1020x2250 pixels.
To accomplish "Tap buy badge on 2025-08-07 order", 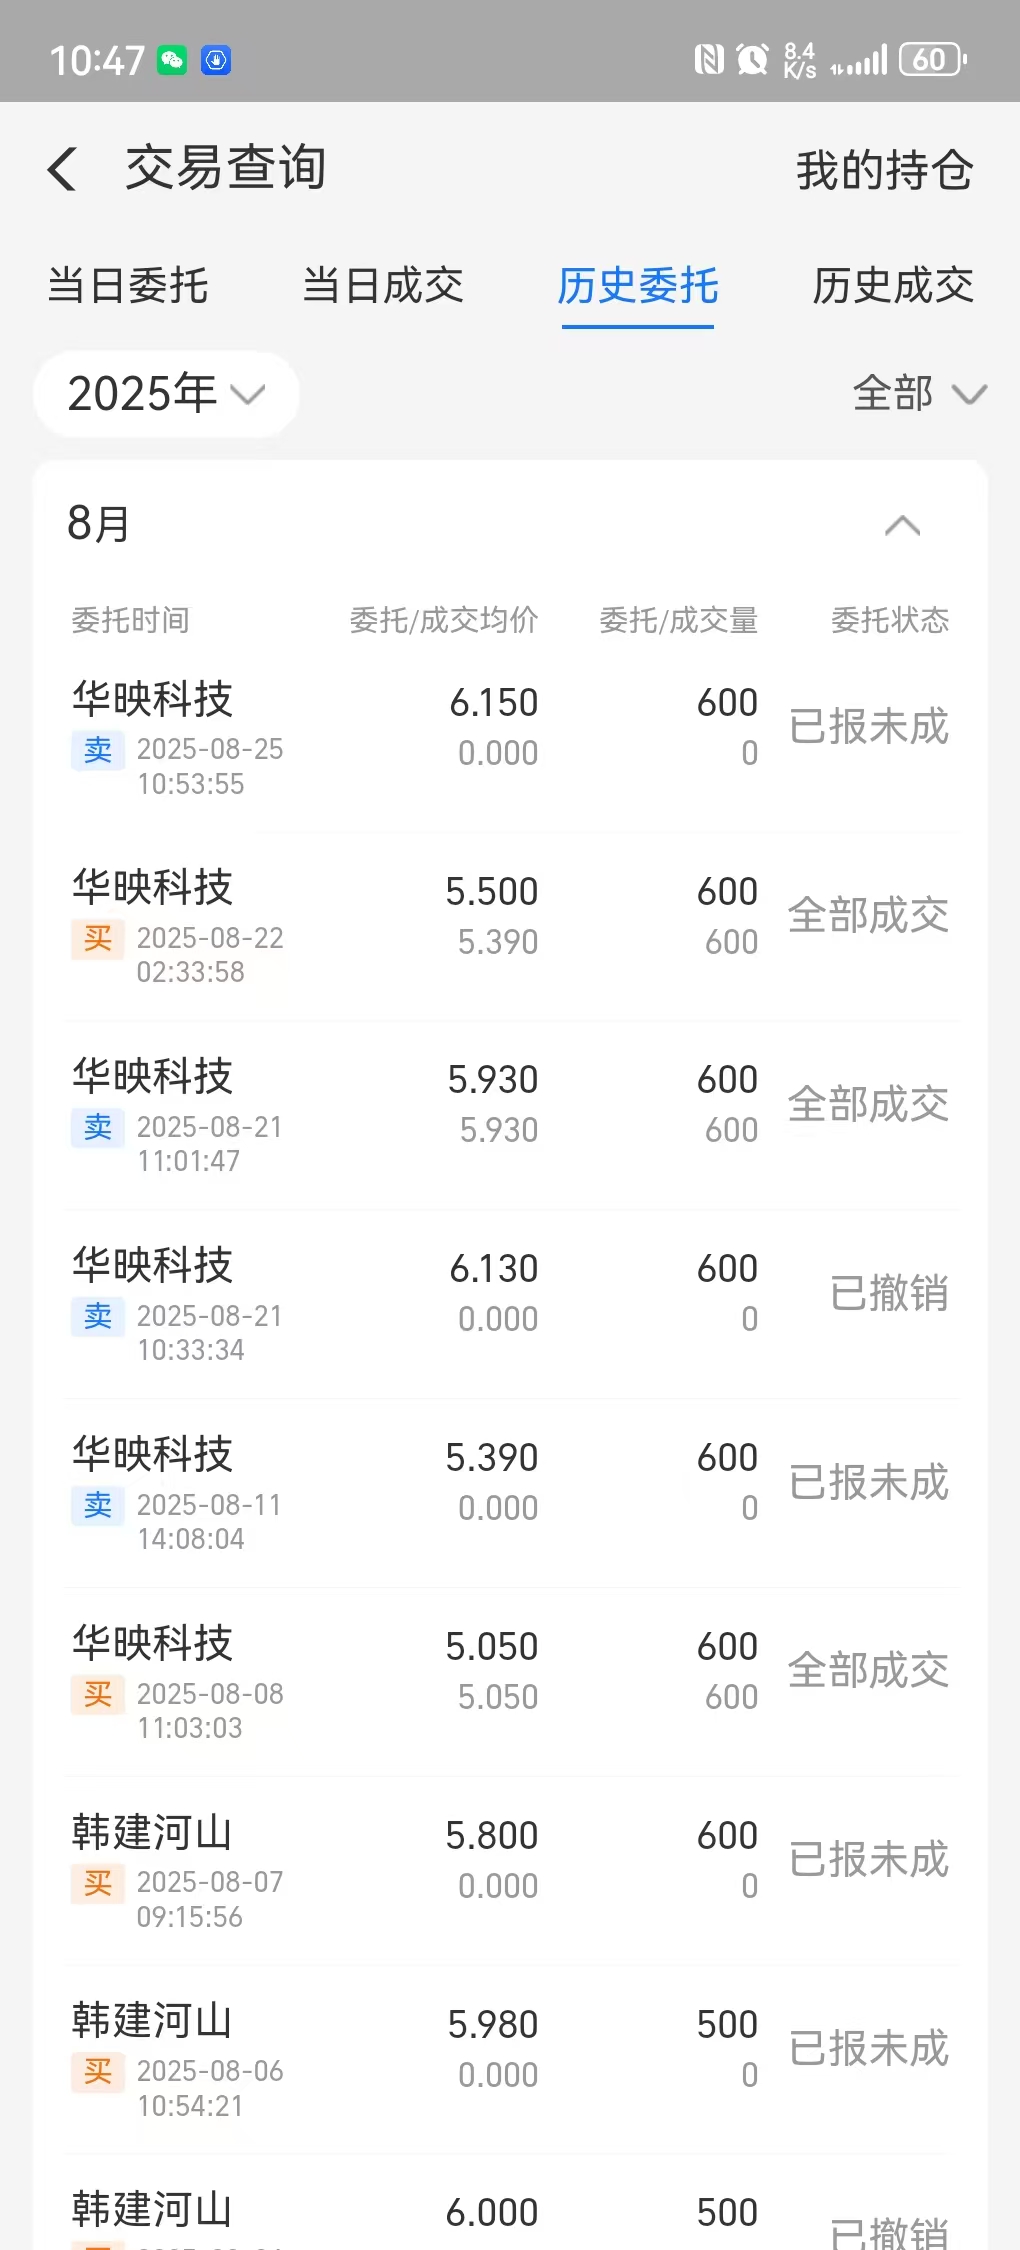I will (x=98, y=1883).
